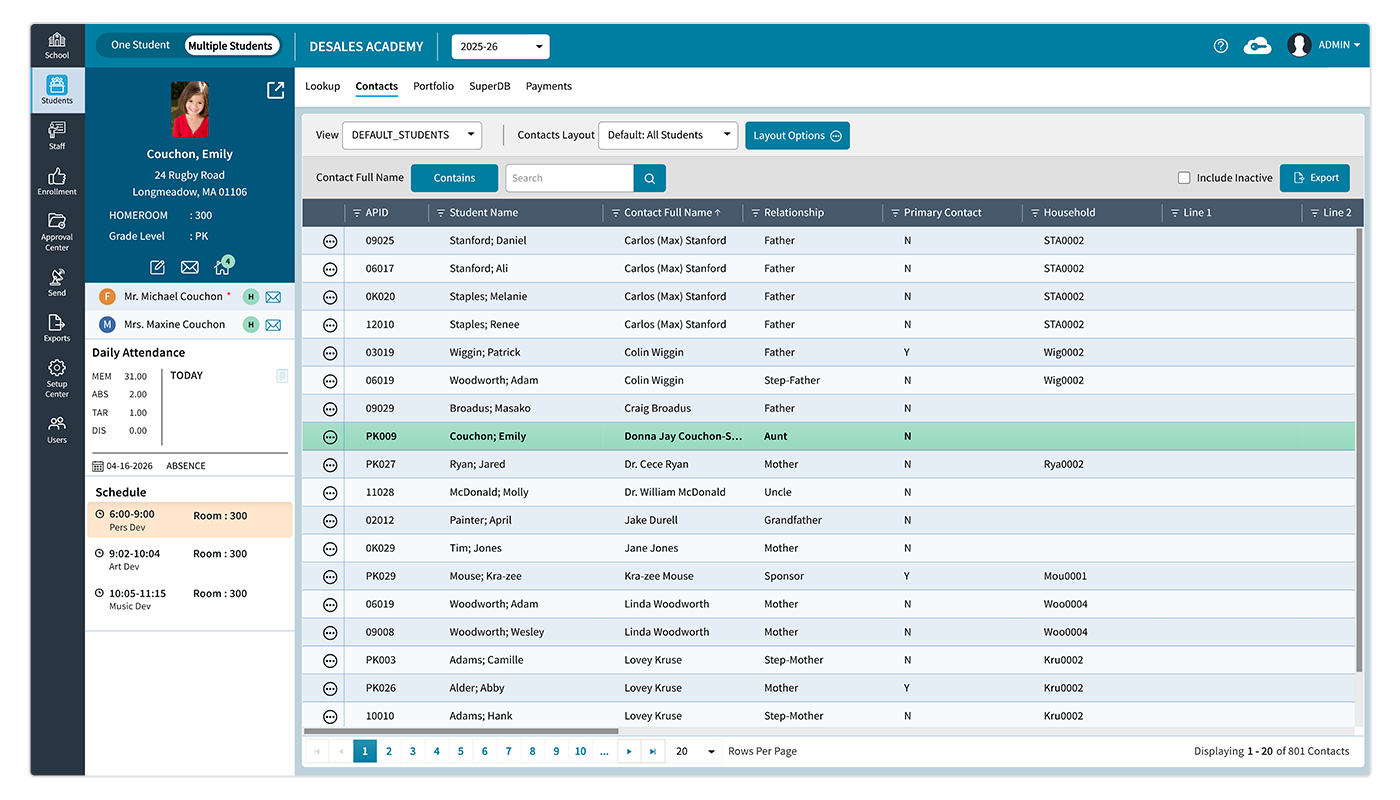Go to page 2 of contacts
Image resolution: width=1400 pixels, height=800 pixels.
[389, 752]
